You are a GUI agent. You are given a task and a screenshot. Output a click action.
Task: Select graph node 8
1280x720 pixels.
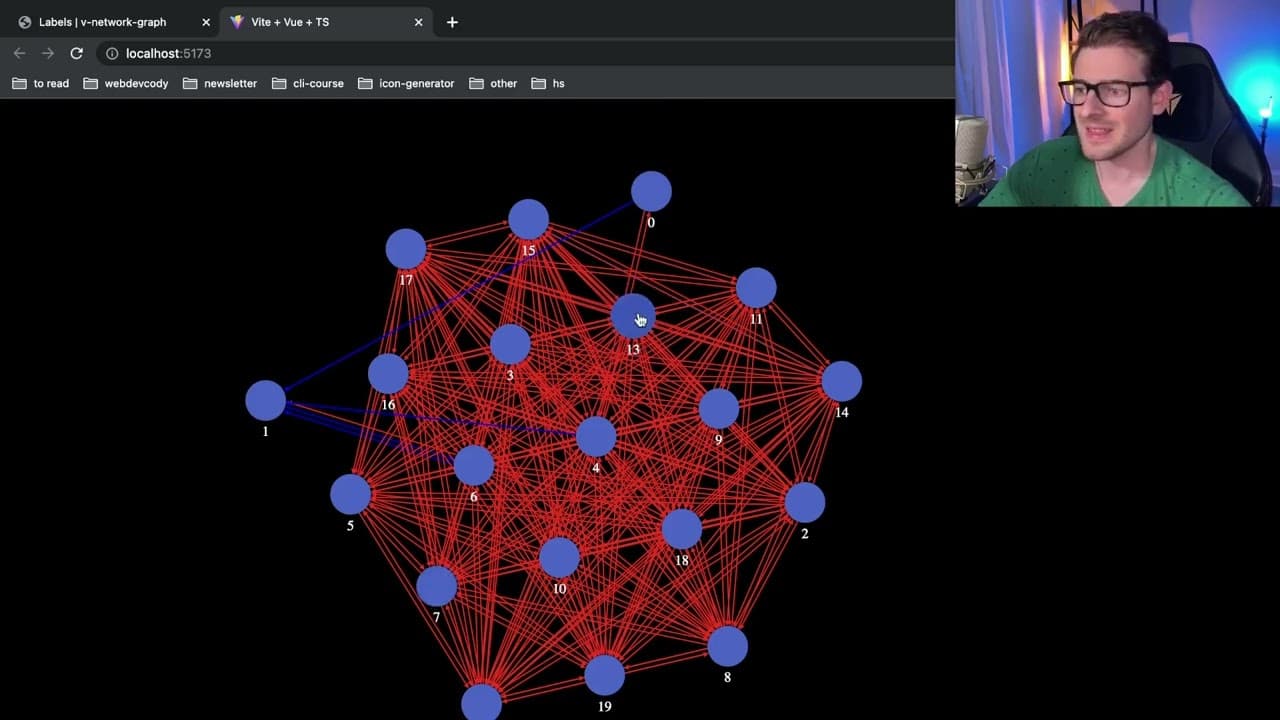[727, 646]
